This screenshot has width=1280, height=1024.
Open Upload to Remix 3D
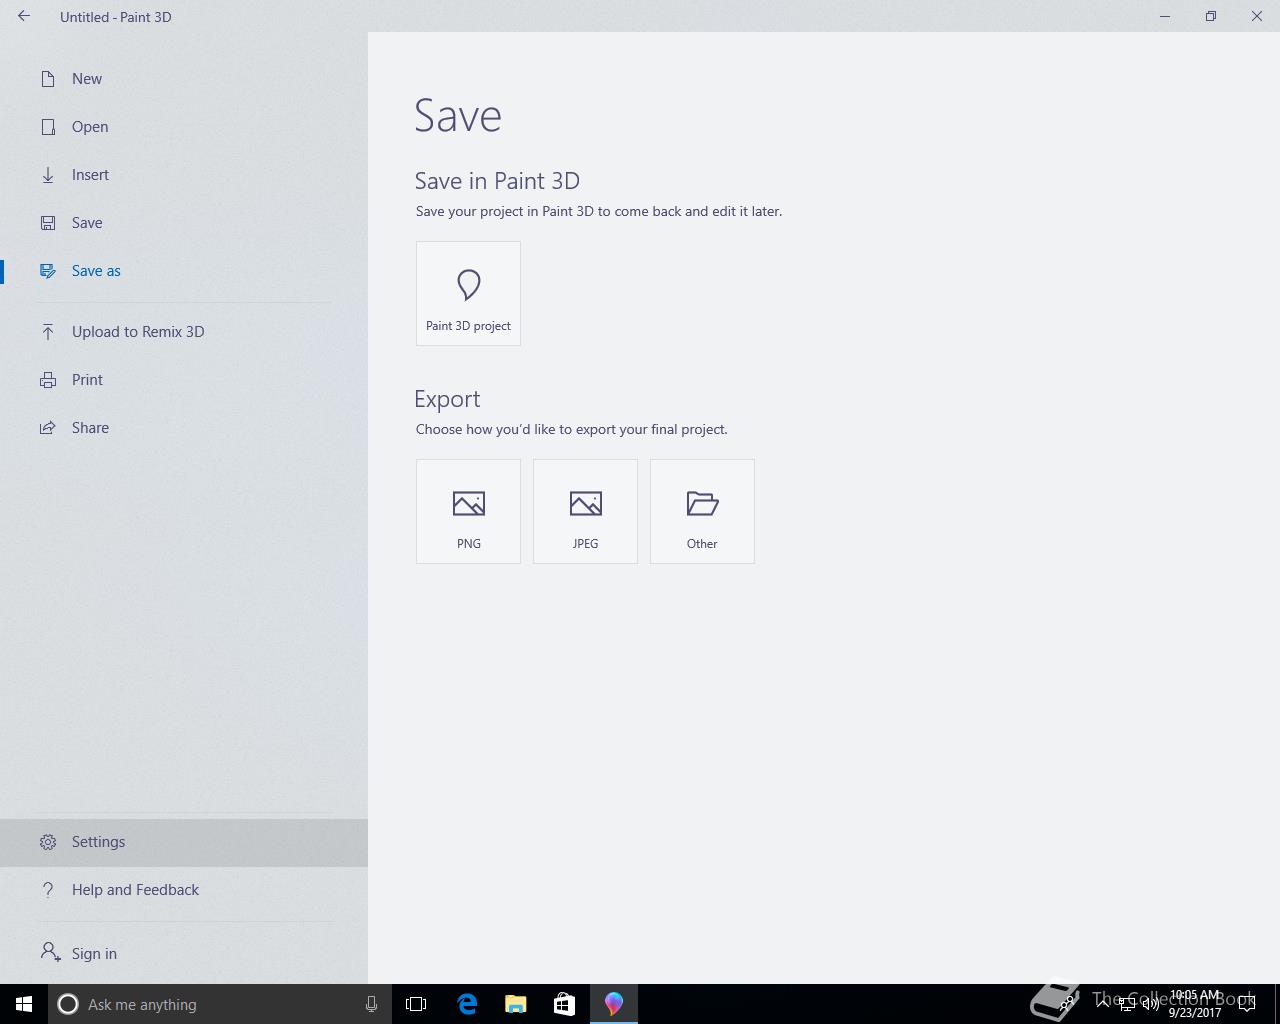point(184,332)
